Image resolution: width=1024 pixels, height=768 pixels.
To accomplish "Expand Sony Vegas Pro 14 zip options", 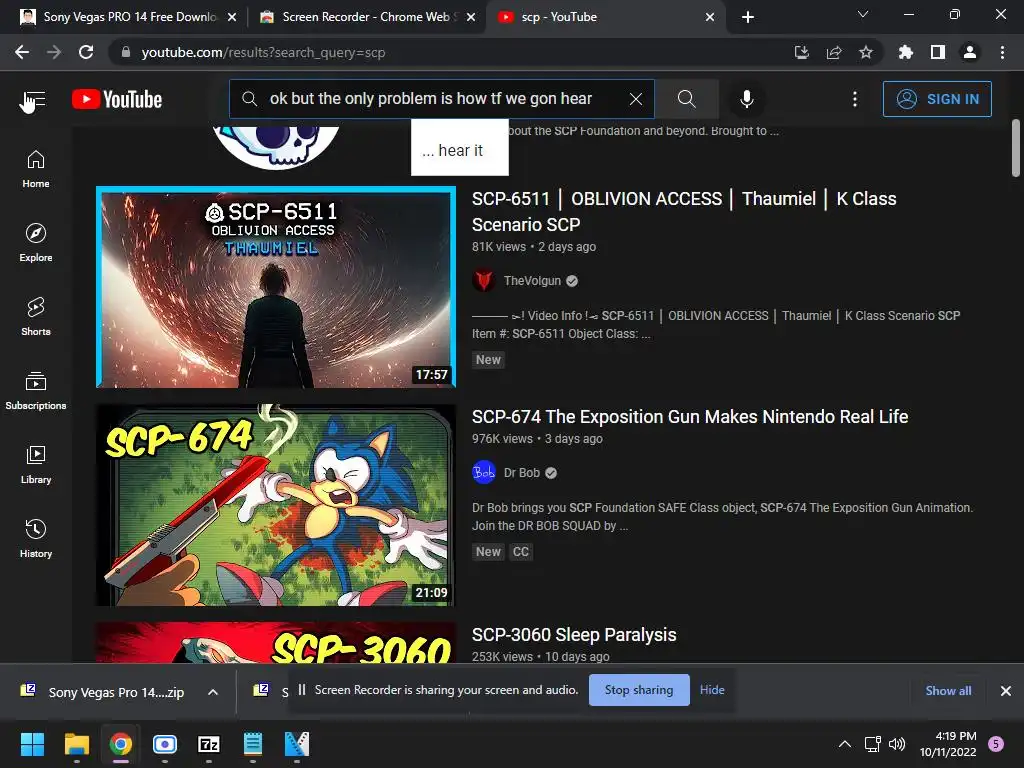I will [213, 692].
